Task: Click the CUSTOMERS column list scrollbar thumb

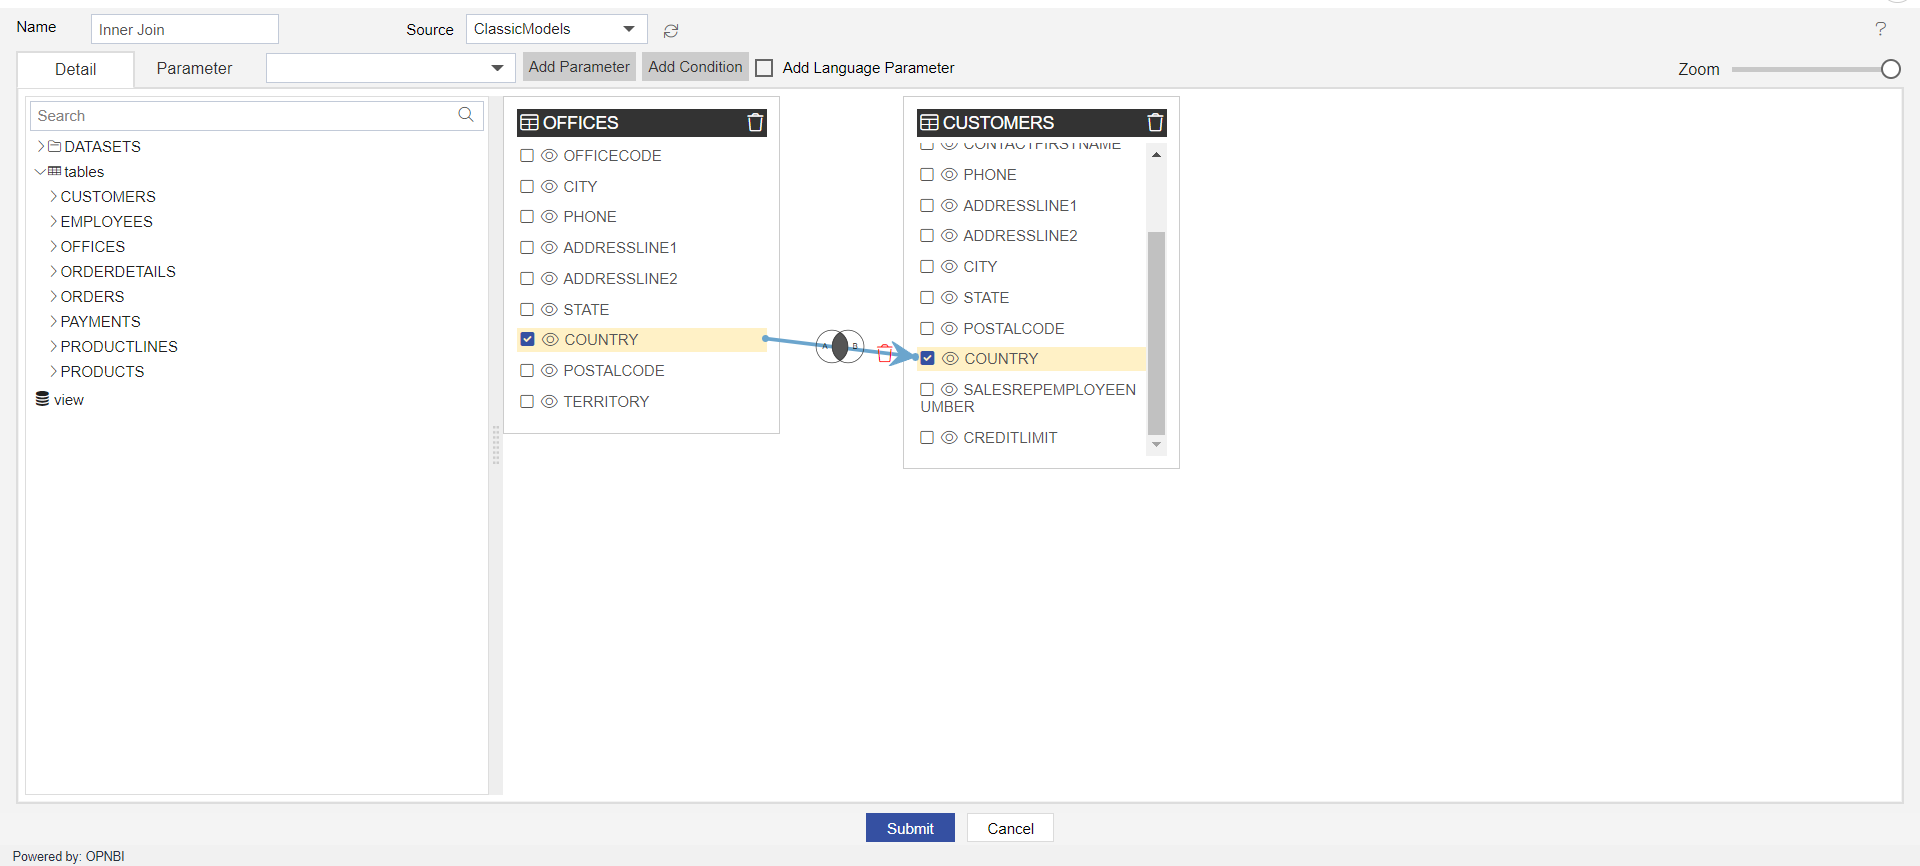Action: [1156, 333]
